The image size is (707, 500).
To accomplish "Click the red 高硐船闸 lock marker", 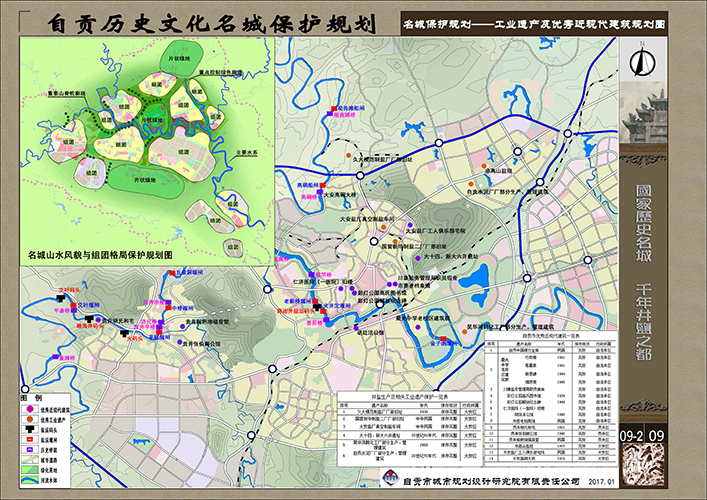I will (x=322, y=185).
